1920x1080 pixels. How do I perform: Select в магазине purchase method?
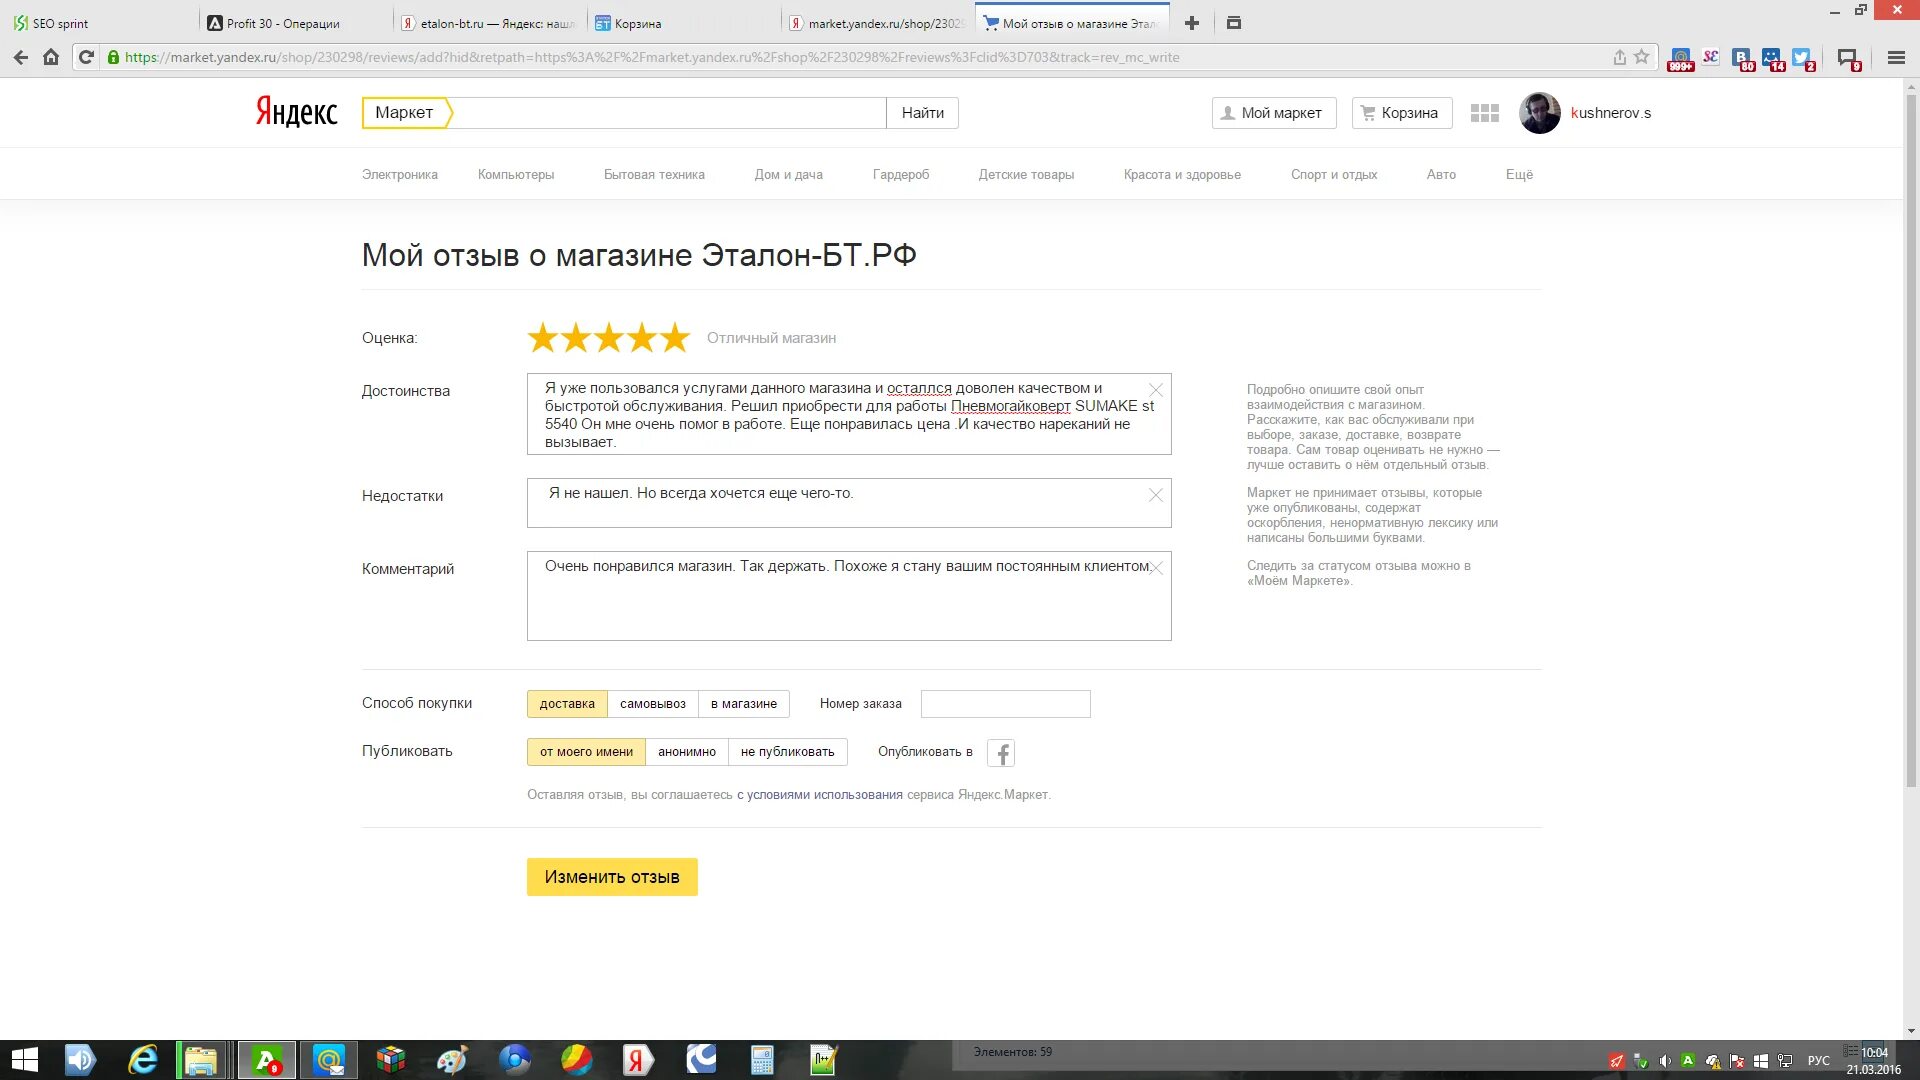tap(744, 704)
